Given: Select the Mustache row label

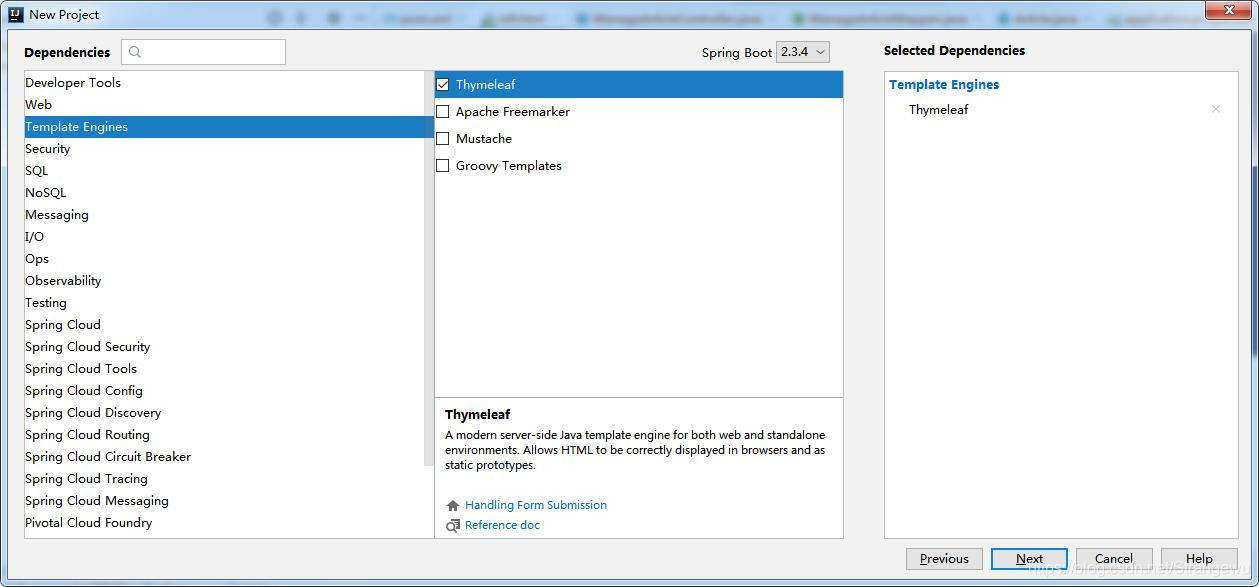Looking at the screenshot, I should click(484, 139).
